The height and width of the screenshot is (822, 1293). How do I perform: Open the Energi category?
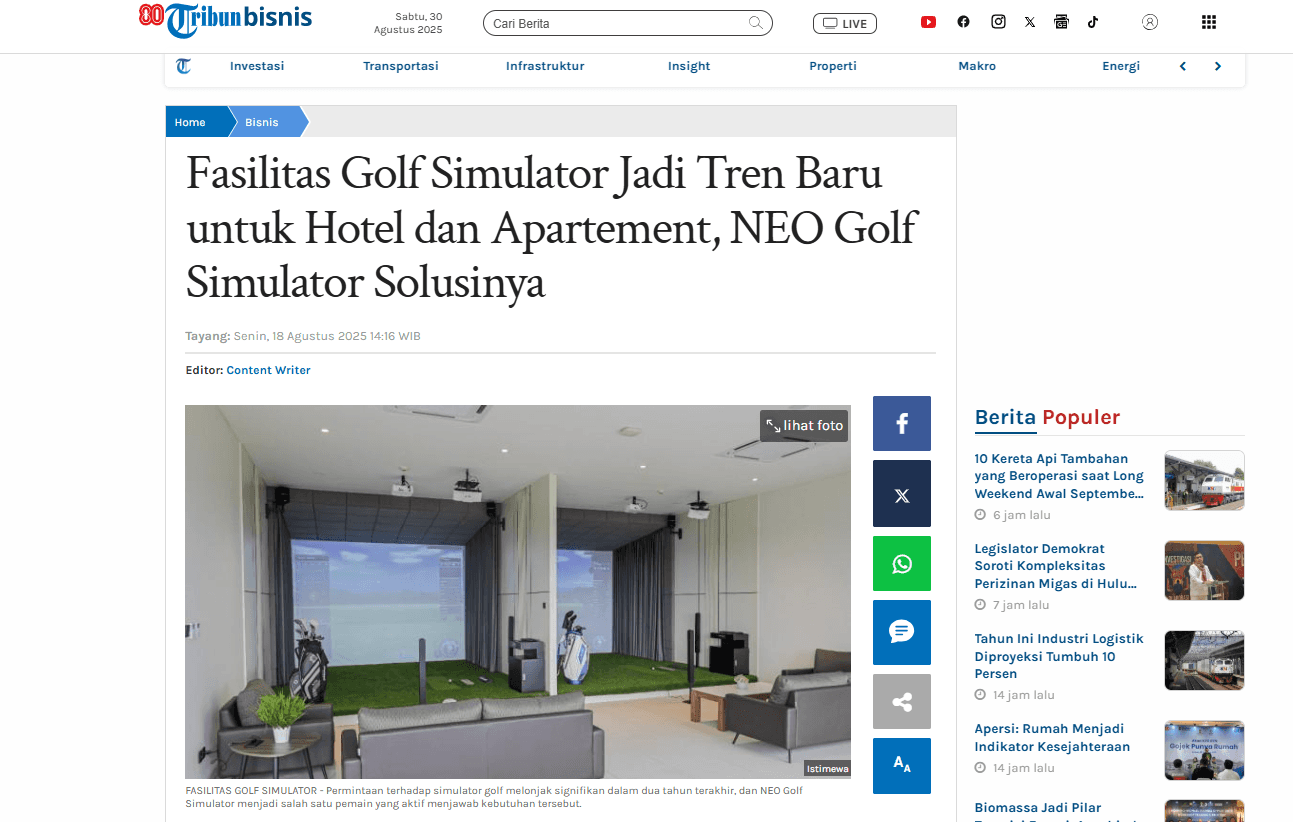pos(1121,66)
